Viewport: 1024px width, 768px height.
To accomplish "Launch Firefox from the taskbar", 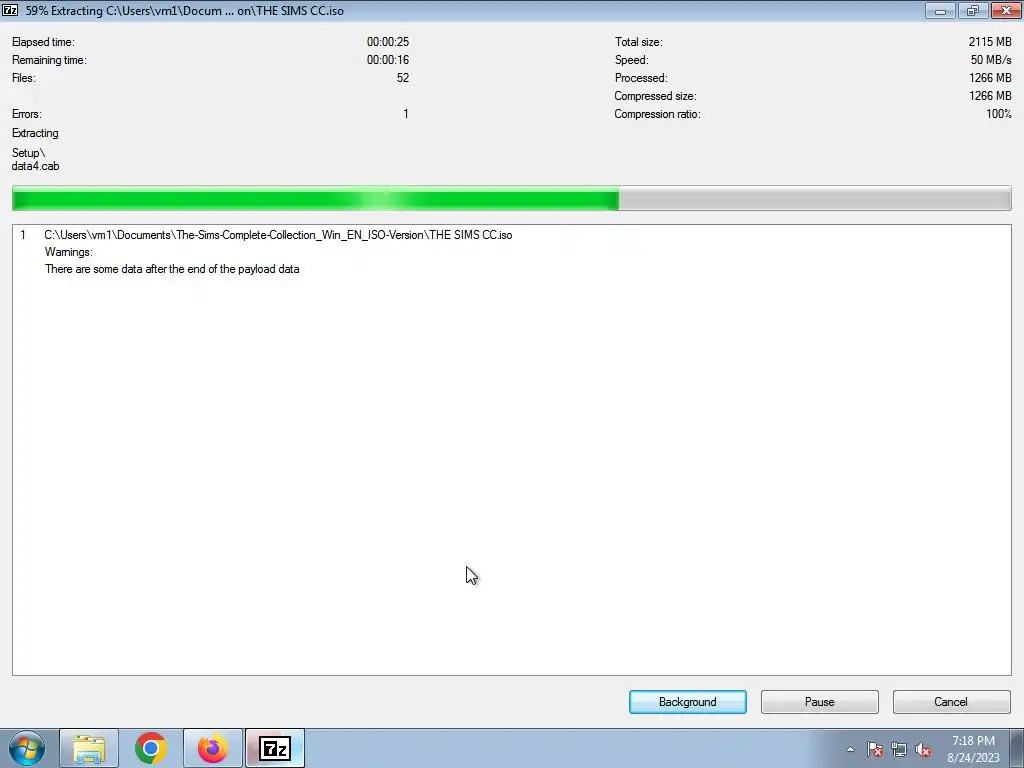I will click(x=213, y=748).
